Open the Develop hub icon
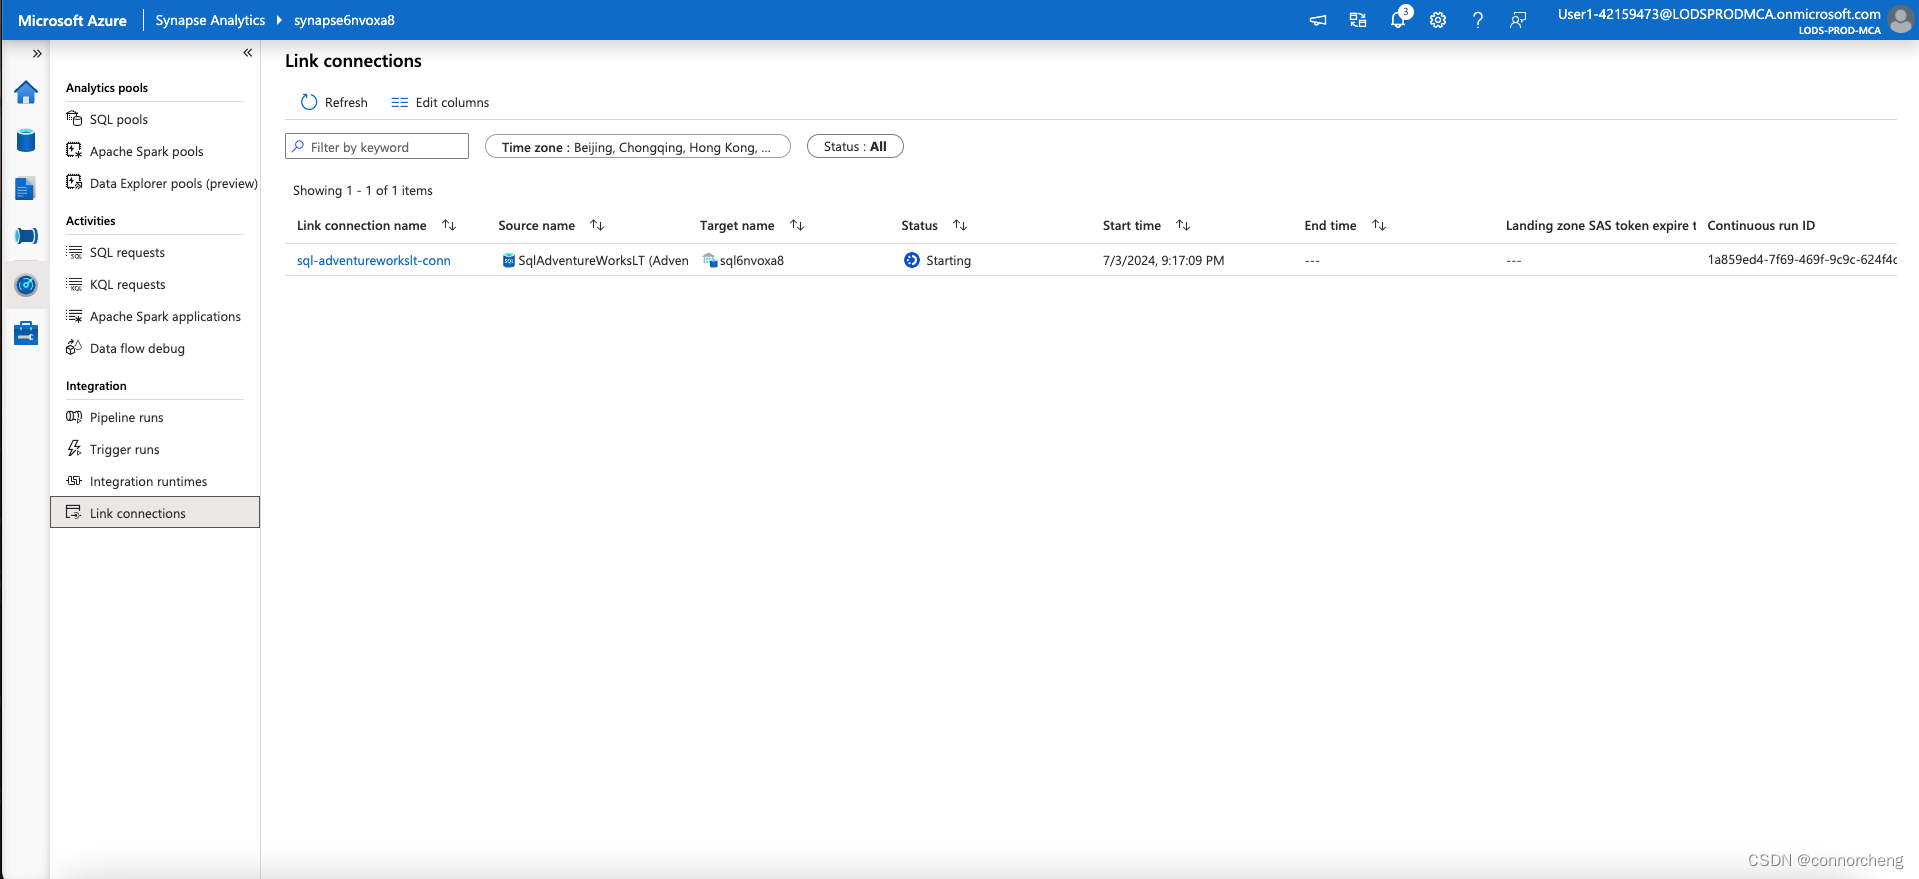Image resolution: width=1919 pixels, height=879 pixels. click(x=26, y=188)
